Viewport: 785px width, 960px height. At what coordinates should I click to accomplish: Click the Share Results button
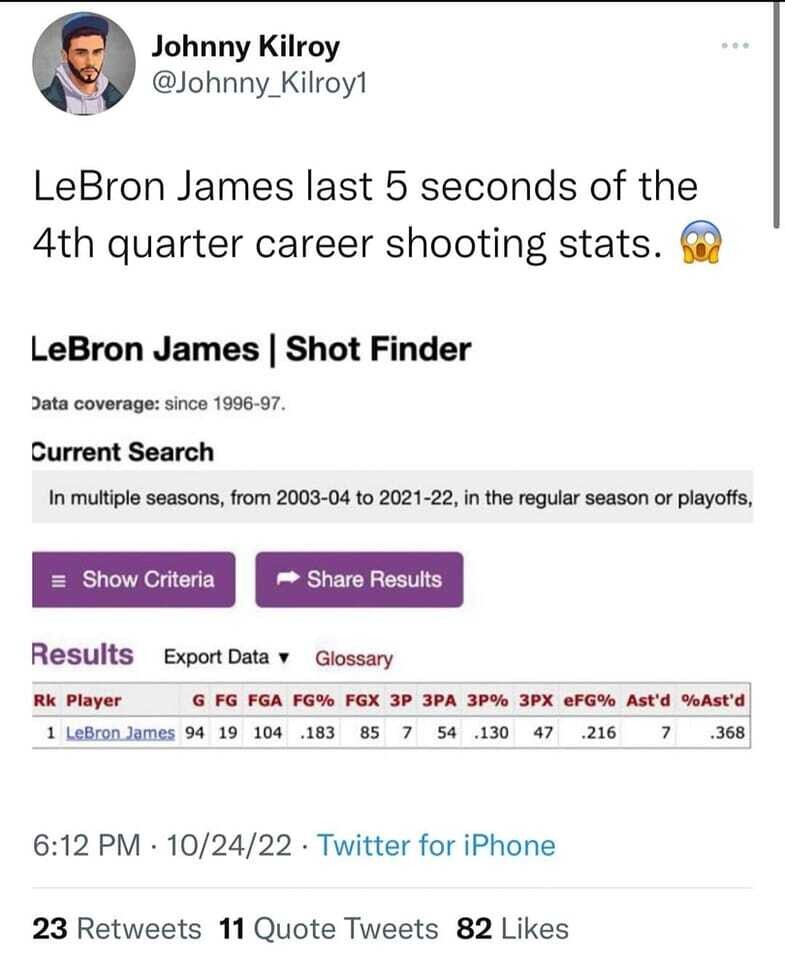[x=359, y=579]
